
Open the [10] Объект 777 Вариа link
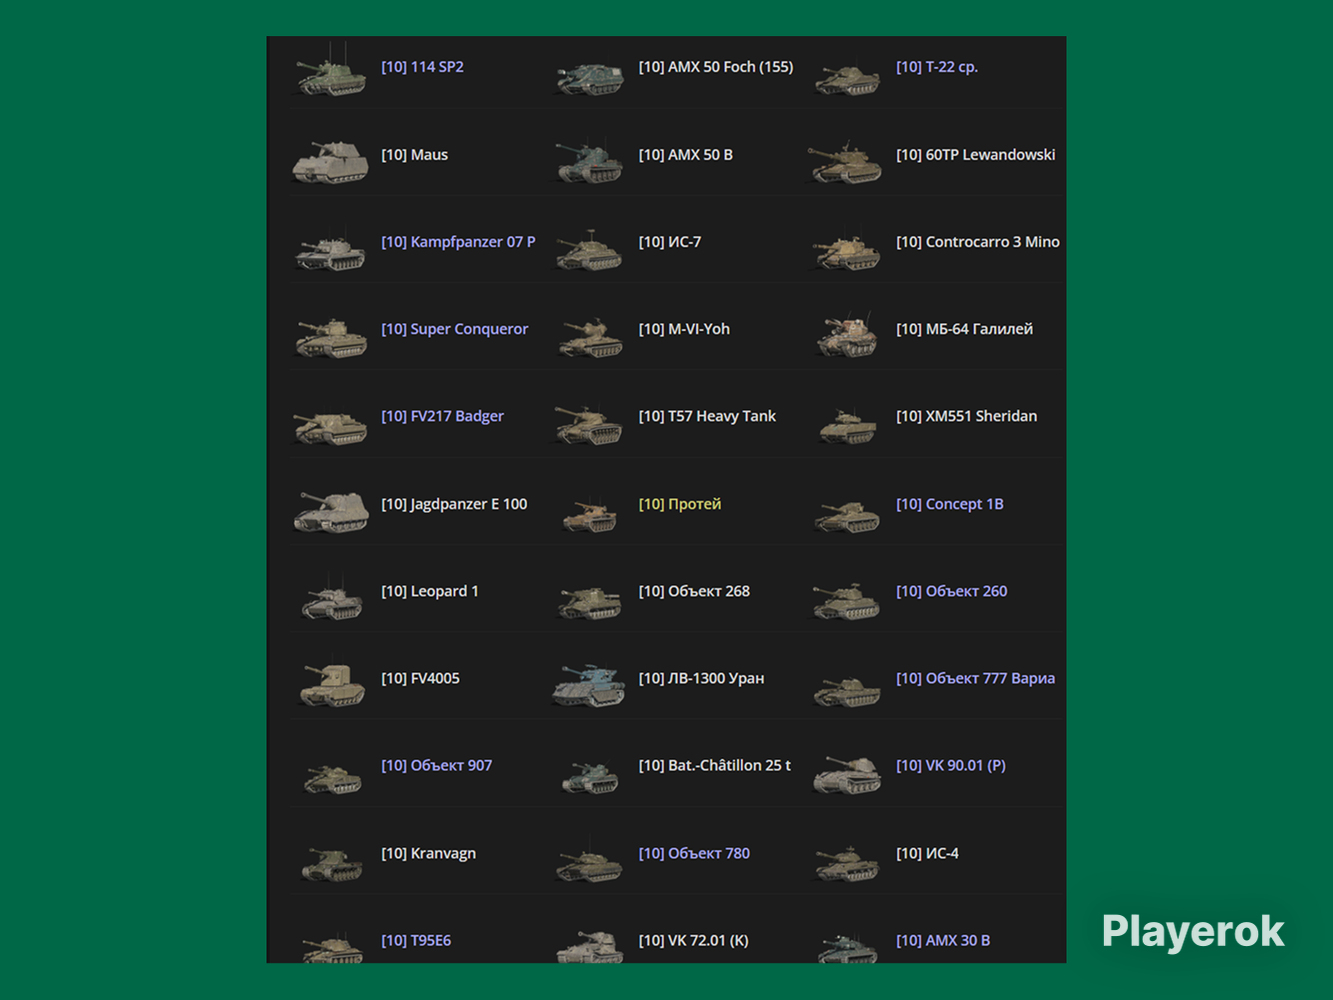[x=976, y=678]
